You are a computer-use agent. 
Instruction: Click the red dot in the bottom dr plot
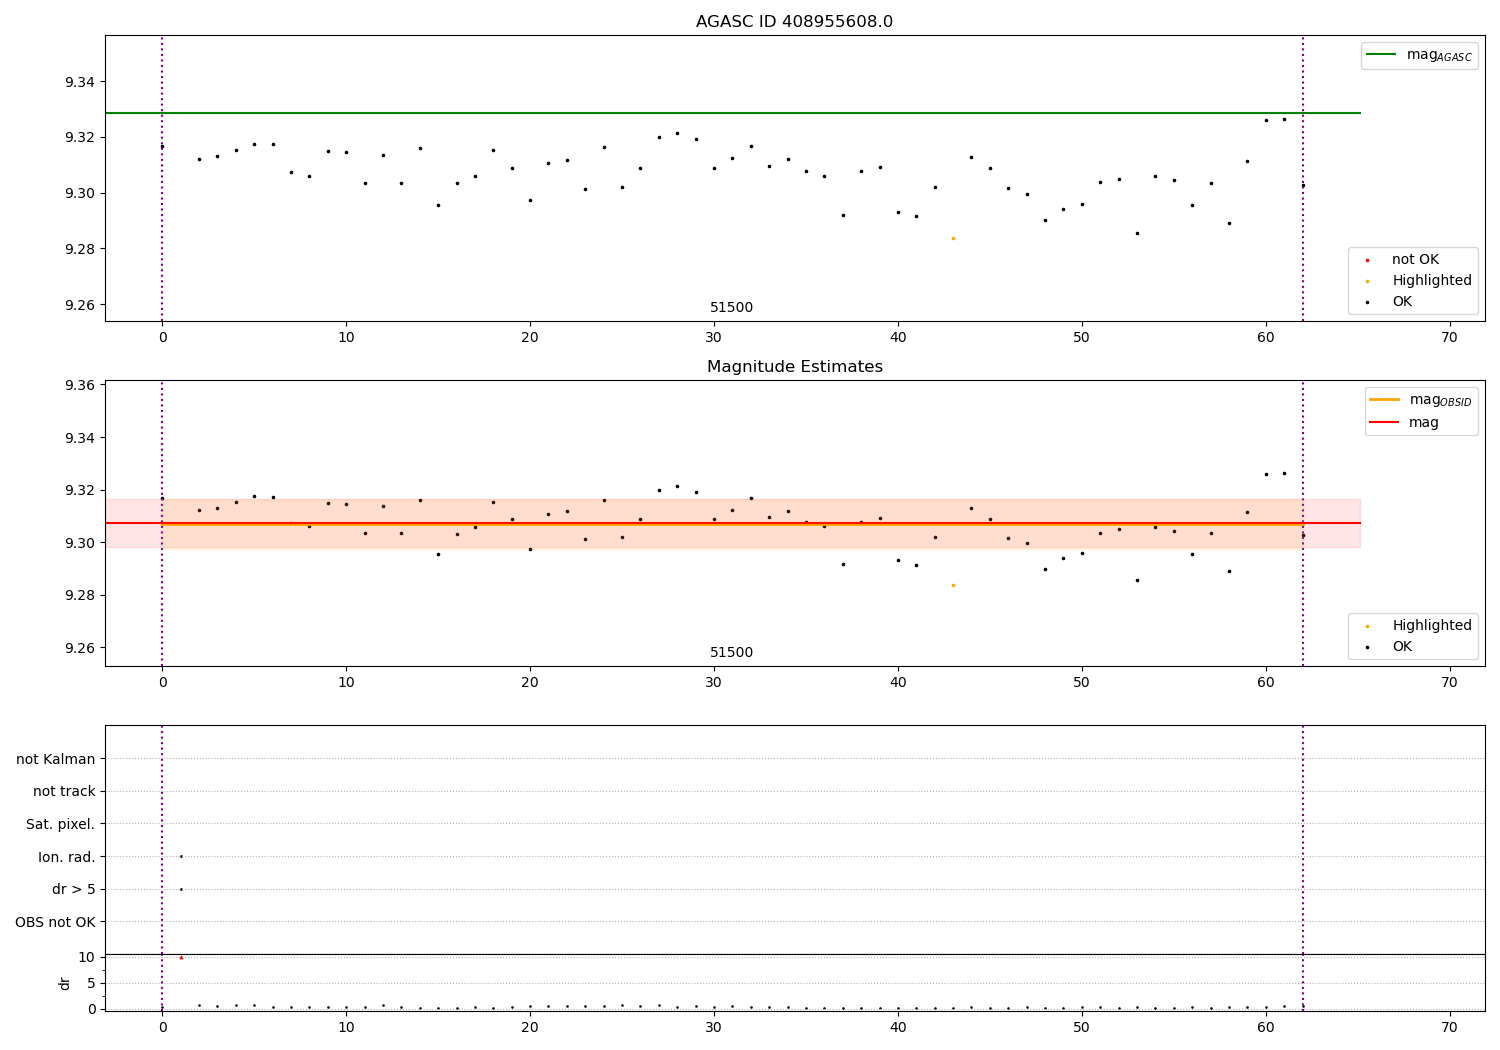coord(181,958)
